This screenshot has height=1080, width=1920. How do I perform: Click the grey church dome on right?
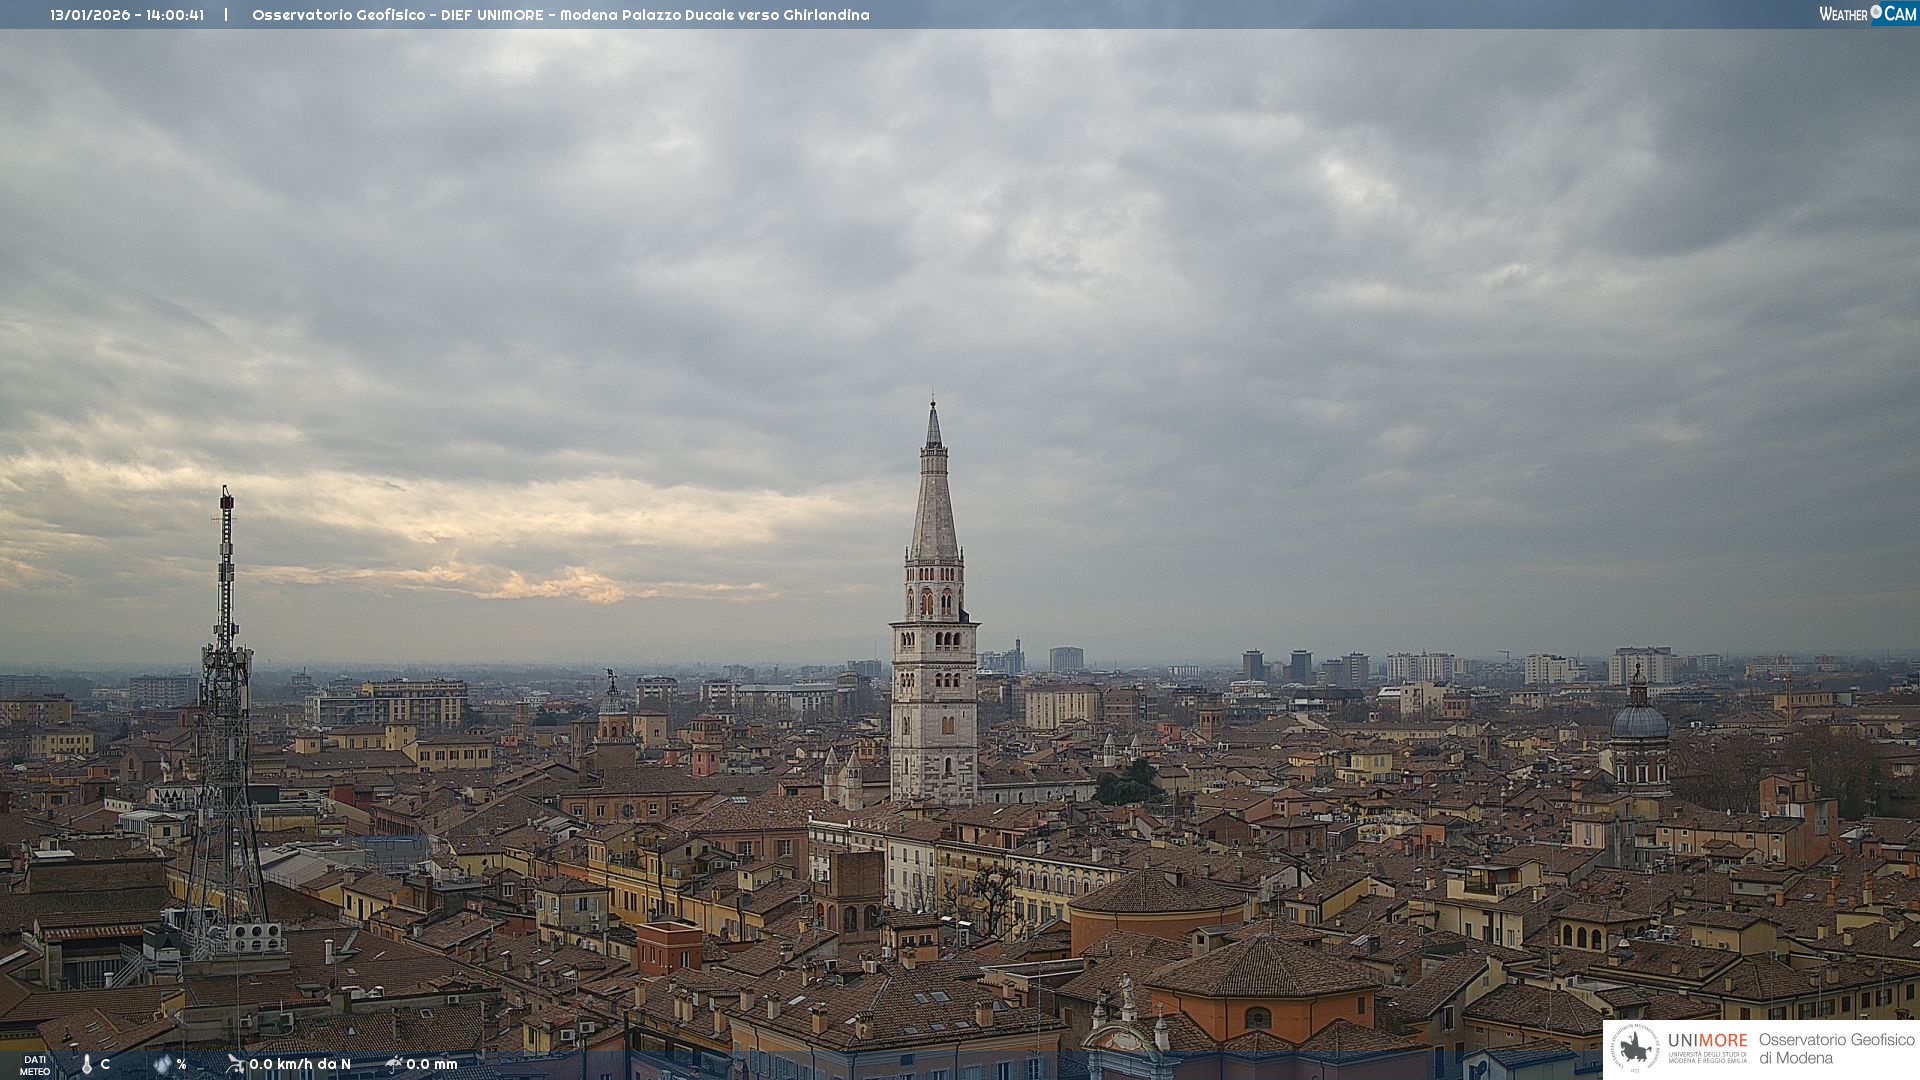coord(1639,720)
